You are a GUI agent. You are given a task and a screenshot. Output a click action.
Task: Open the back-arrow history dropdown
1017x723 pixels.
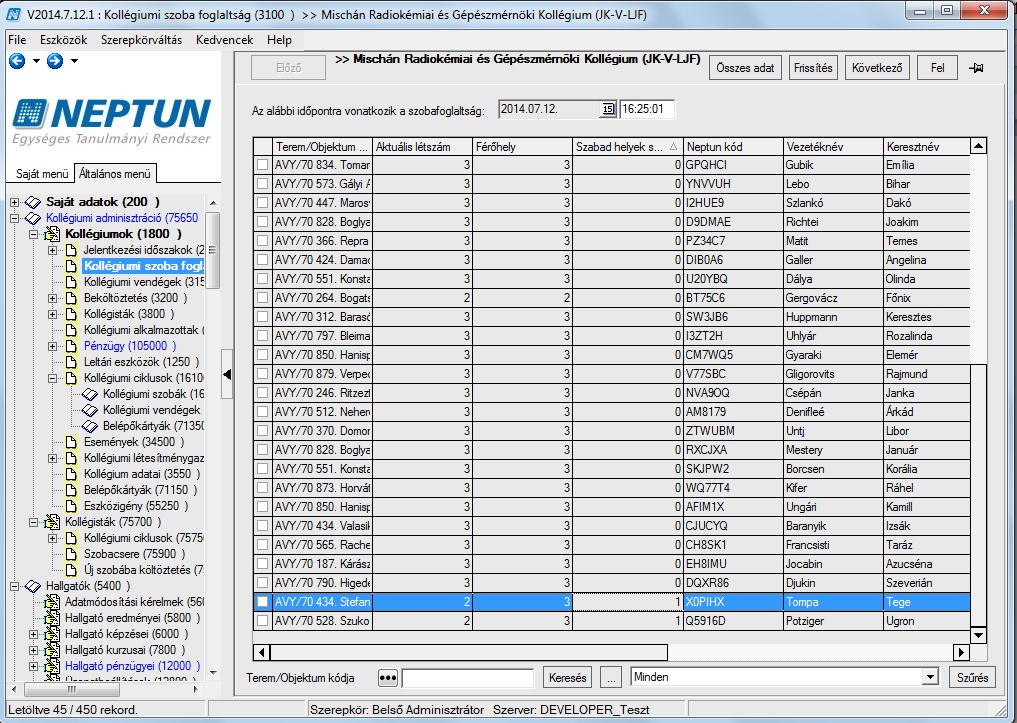(36, 61)
